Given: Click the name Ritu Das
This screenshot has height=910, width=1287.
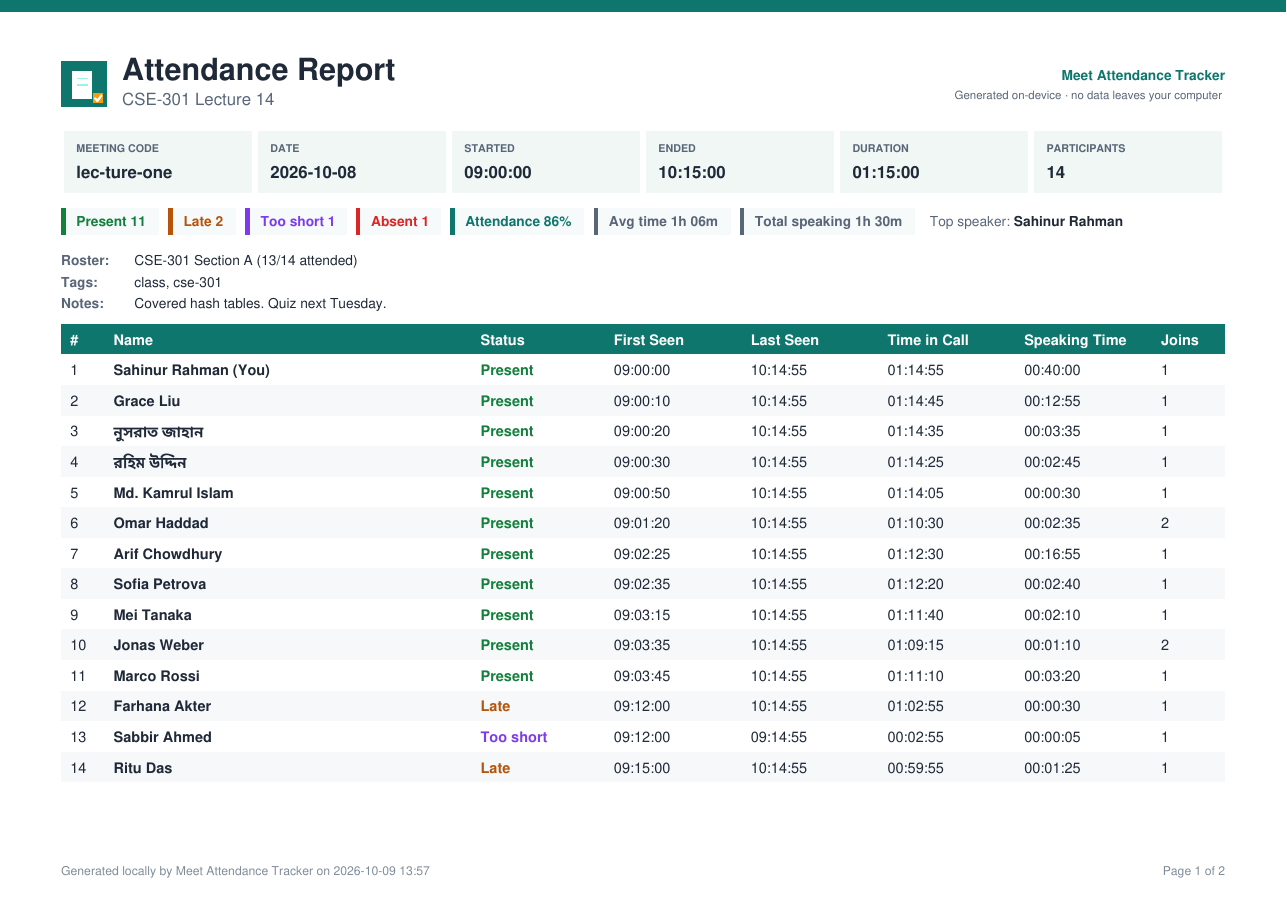Looking at the screenshot, I should coord(143,768).
